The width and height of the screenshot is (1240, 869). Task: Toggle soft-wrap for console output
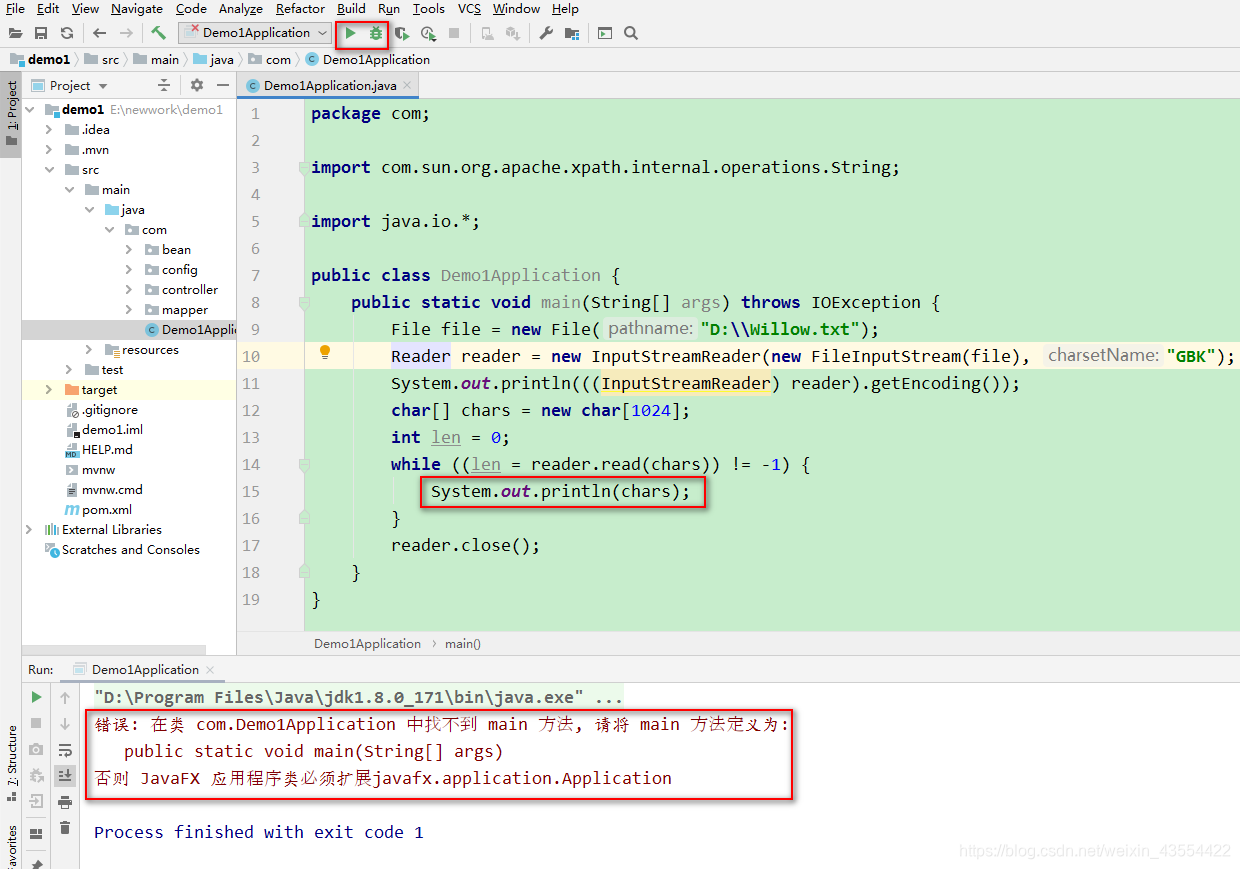65,749
